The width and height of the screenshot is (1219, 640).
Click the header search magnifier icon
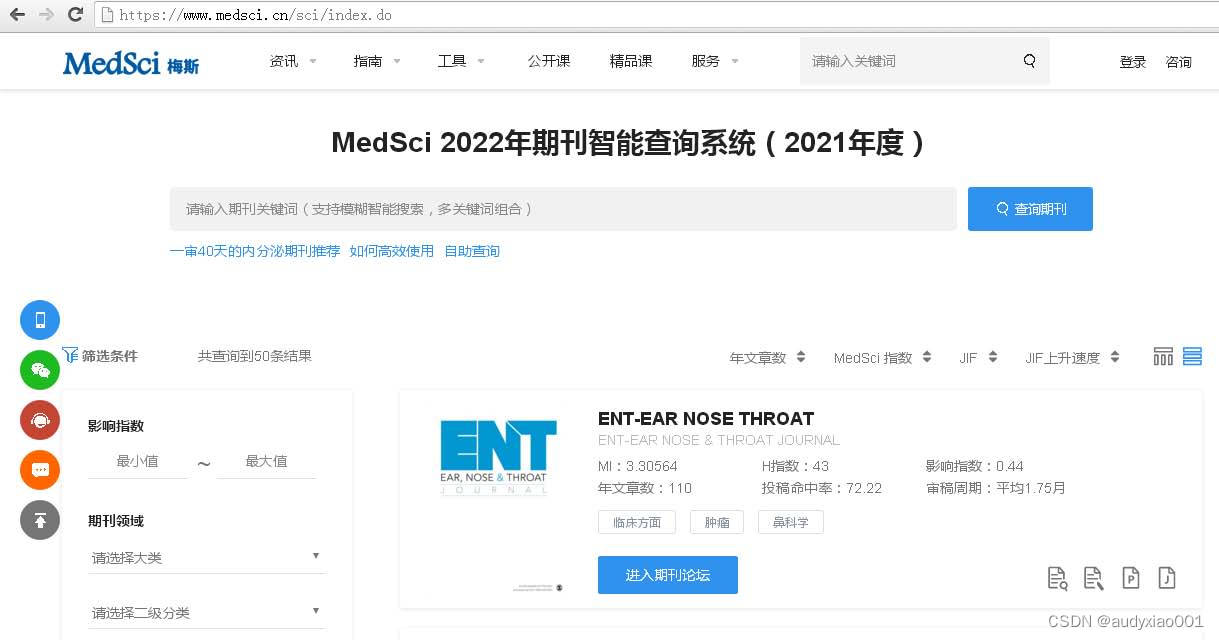[1029, 61]
